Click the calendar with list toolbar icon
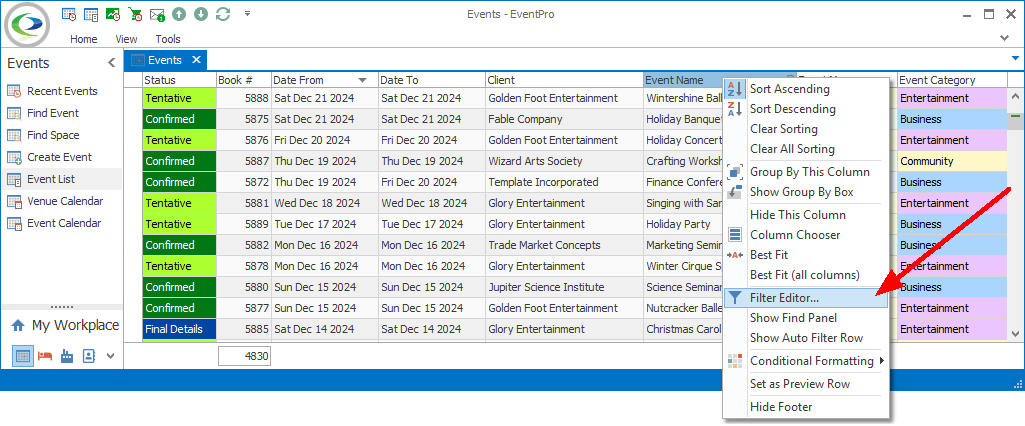Screen dimensions: 1025x426 tap(91, 14)
